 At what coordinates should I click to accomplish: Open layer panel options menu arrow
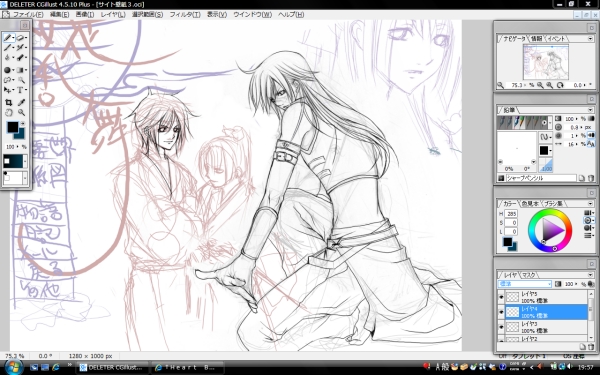click(590, 275)
